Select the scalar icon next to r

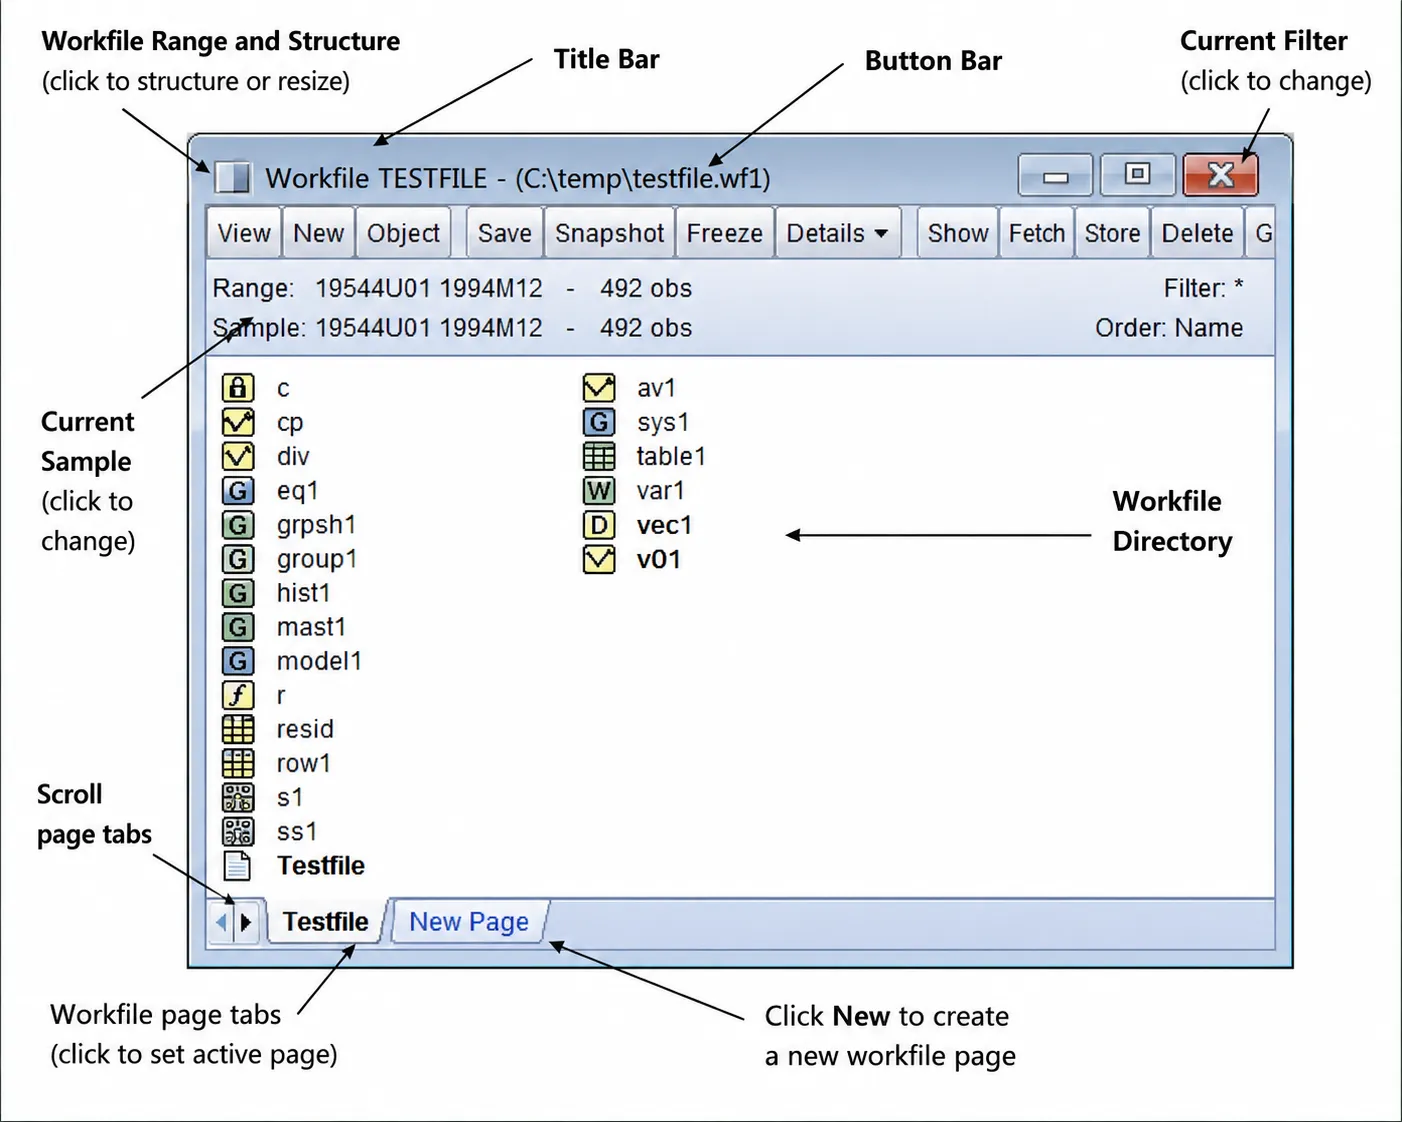238,695
